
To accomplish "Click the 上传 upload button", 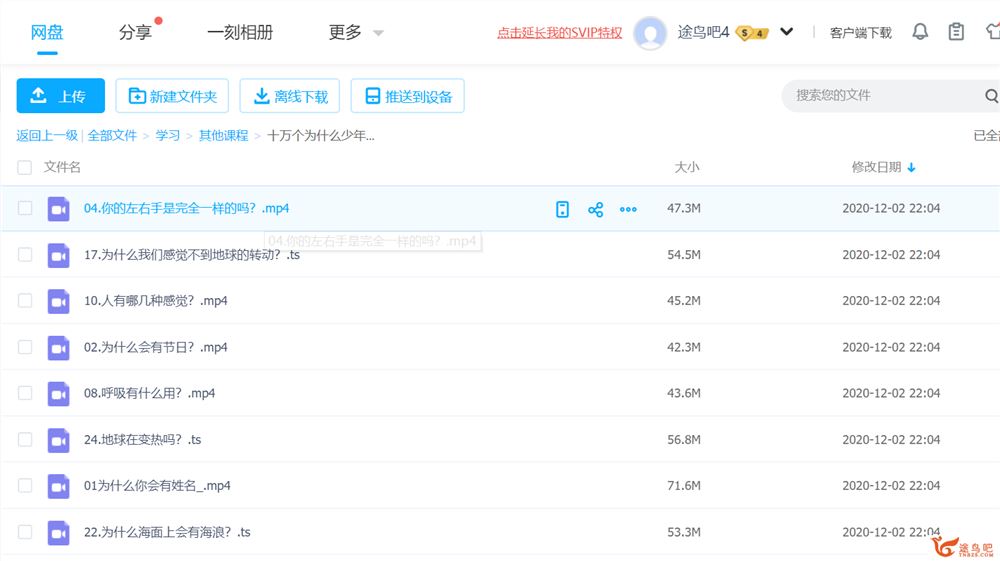I will 60,96.
